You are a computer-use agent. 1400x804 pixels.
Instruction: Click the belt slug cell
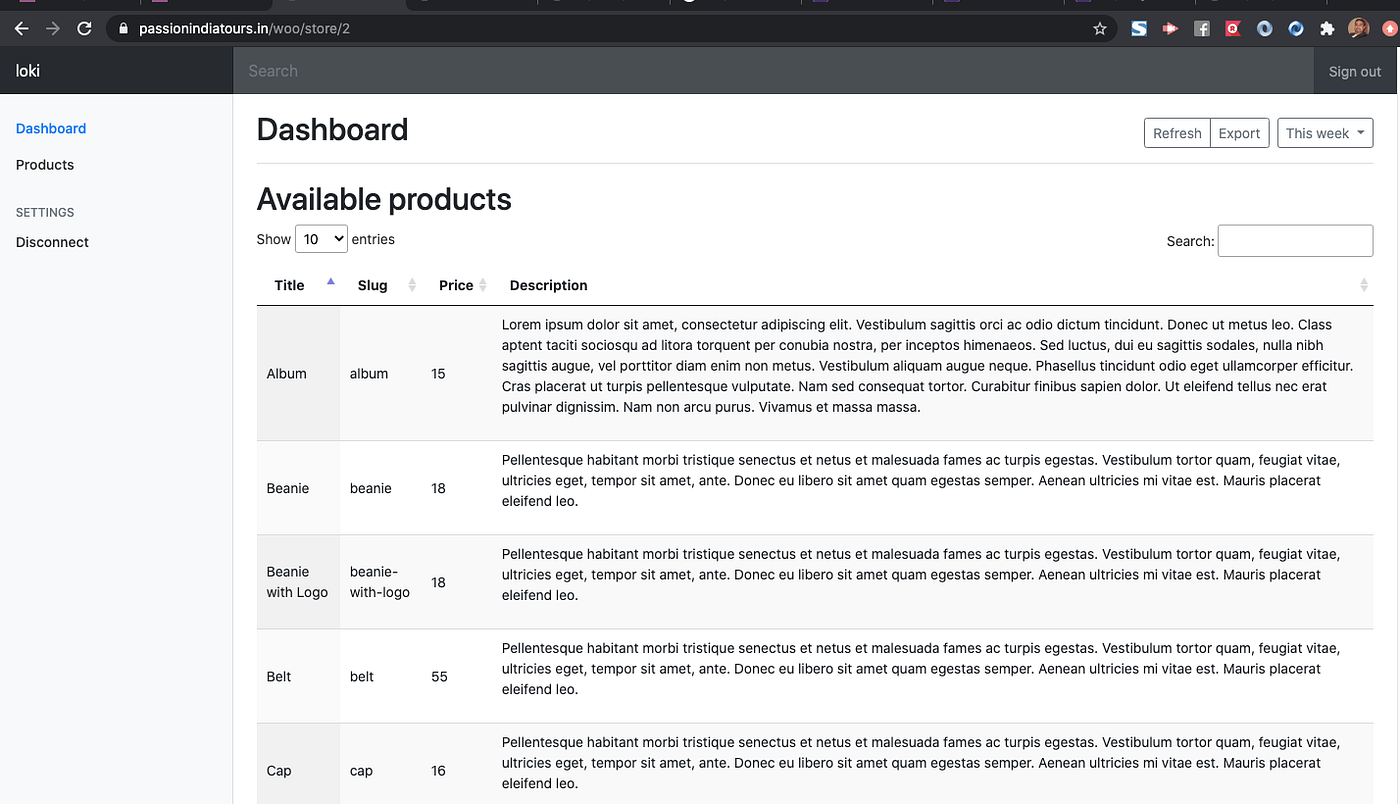381,676
